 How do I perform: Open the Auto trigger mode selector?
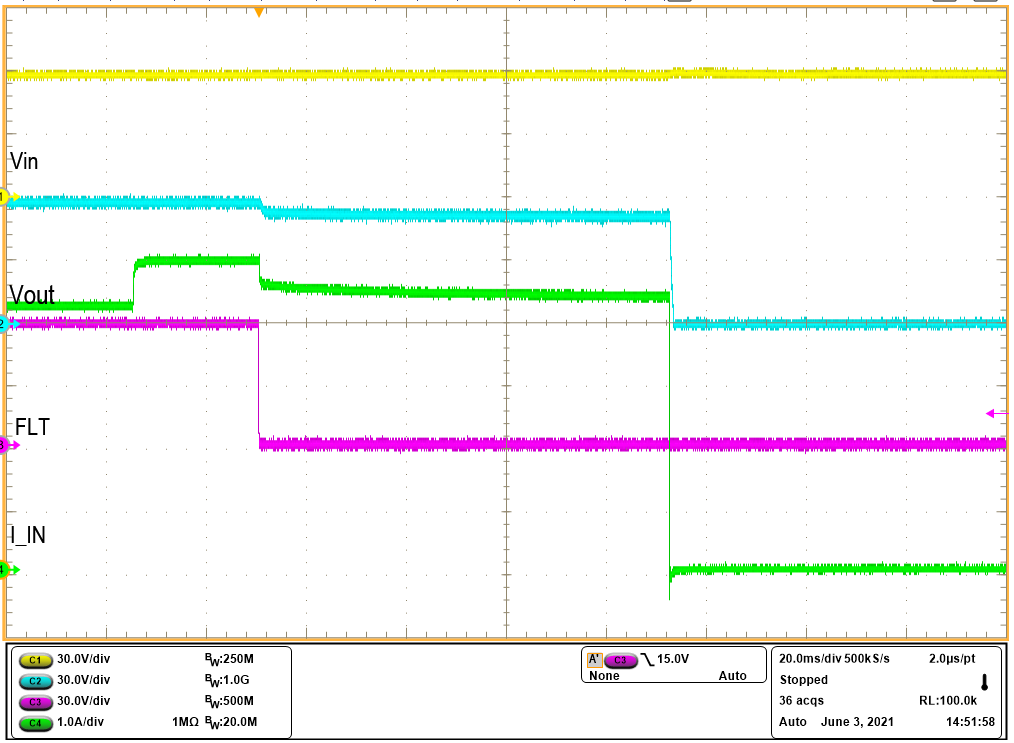[x=733, y=676]
